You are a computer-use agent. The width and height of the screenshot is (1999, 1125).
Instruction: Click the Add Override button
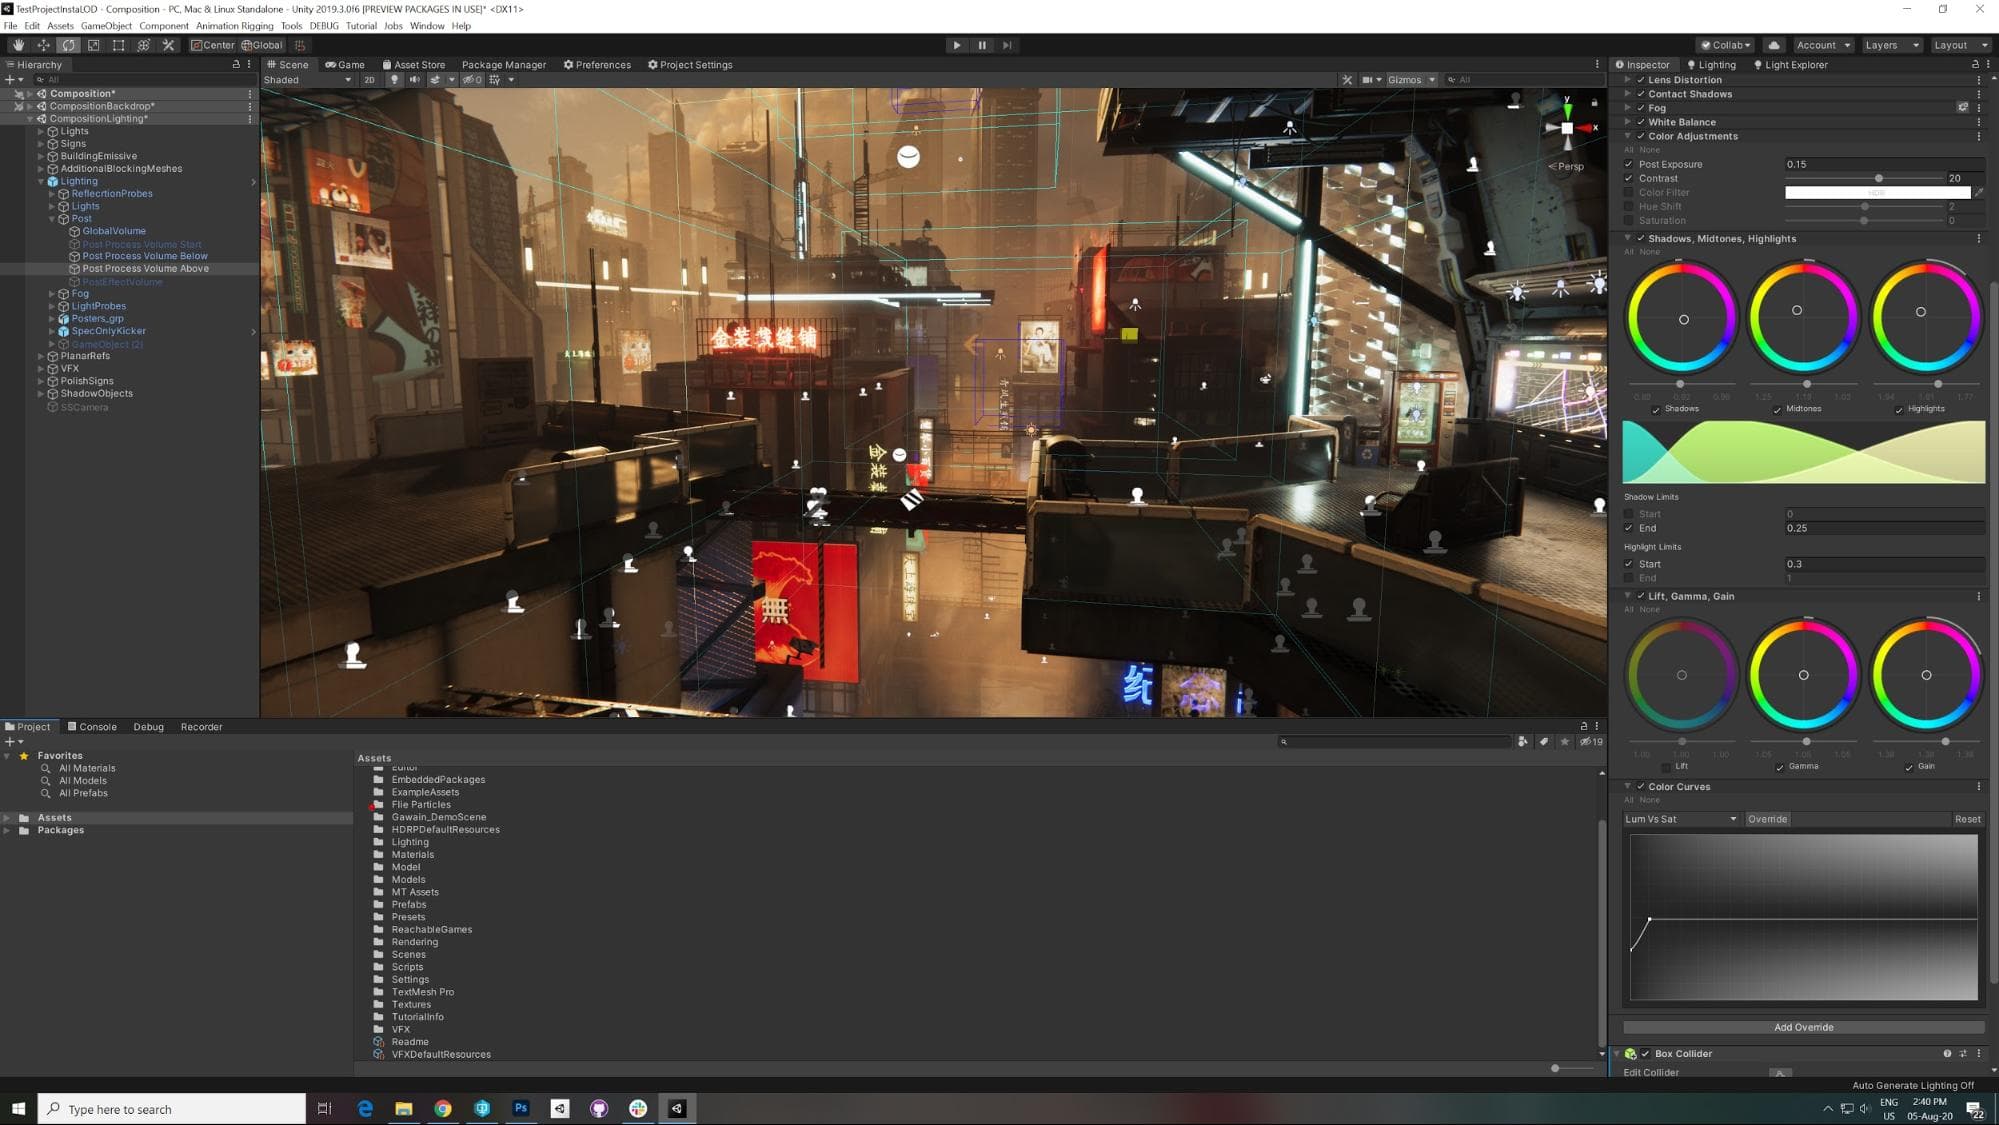(x=1803, y=1028)
